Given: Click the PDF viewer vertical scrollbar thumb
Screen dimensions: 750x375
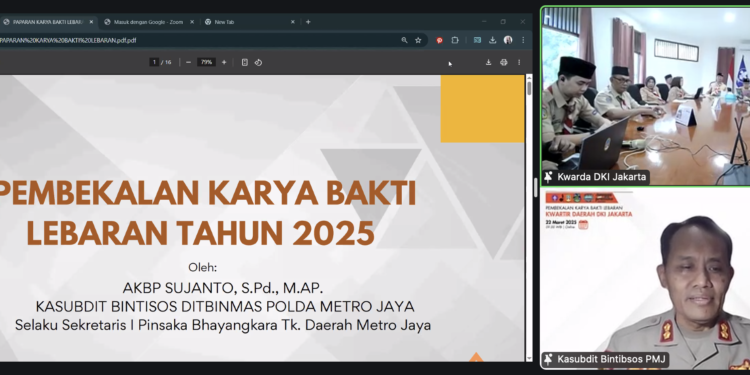Looking at the screenshot, I should coord(529,88).
